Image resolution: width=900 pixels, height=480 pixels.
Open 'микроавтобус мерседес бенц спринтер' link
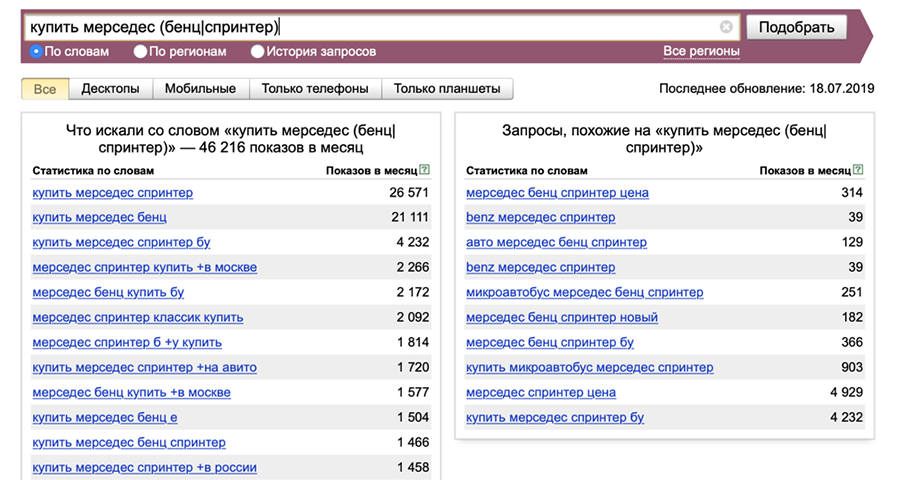click(584, 292)
